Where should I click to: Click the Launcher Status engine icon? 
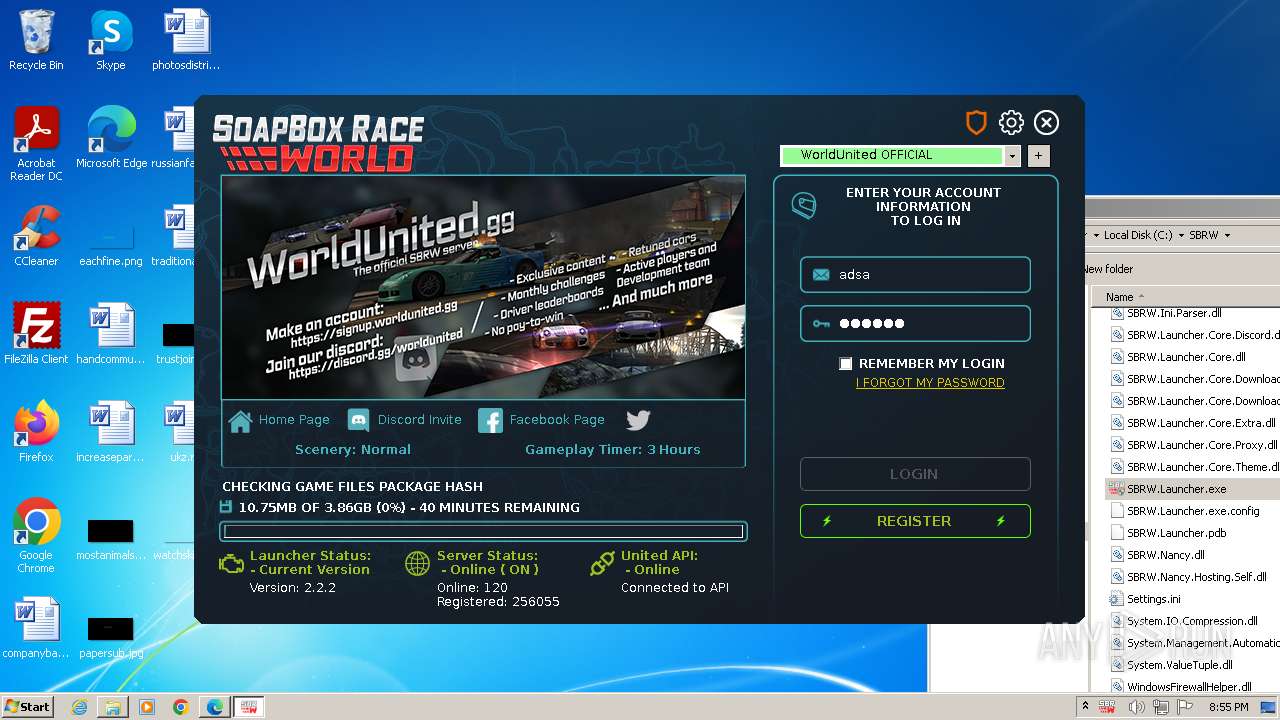point(231,564)
